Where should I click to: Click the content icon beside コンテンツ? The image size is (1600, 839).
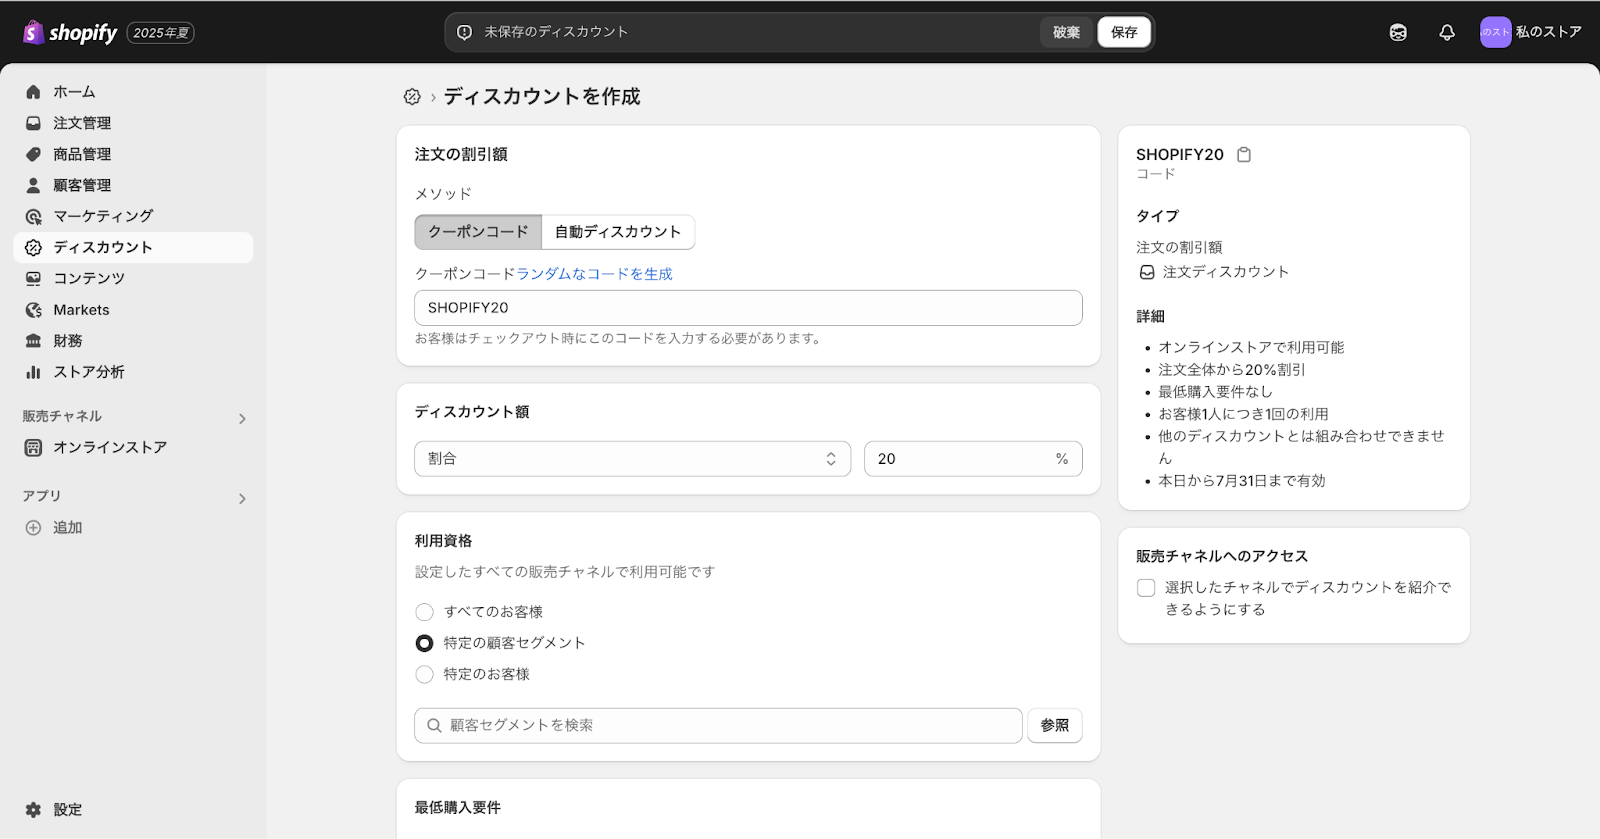click(33, 278)
